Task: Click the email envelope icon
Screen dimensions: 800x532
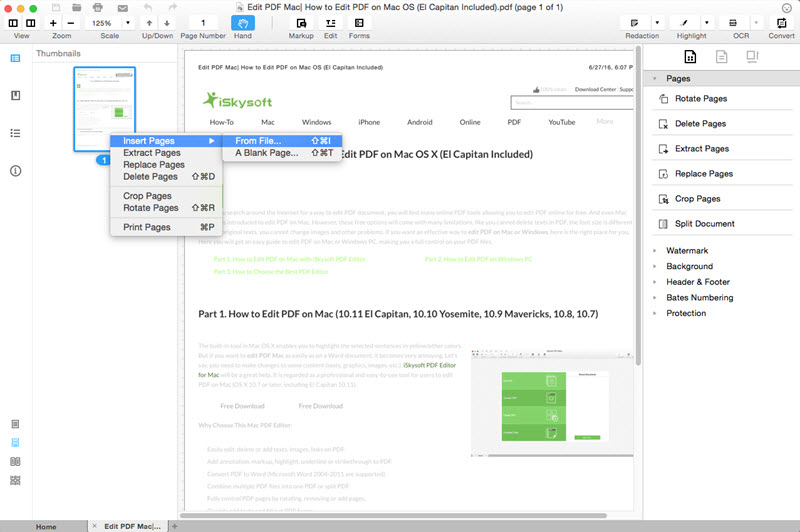Action: point(122,8)
